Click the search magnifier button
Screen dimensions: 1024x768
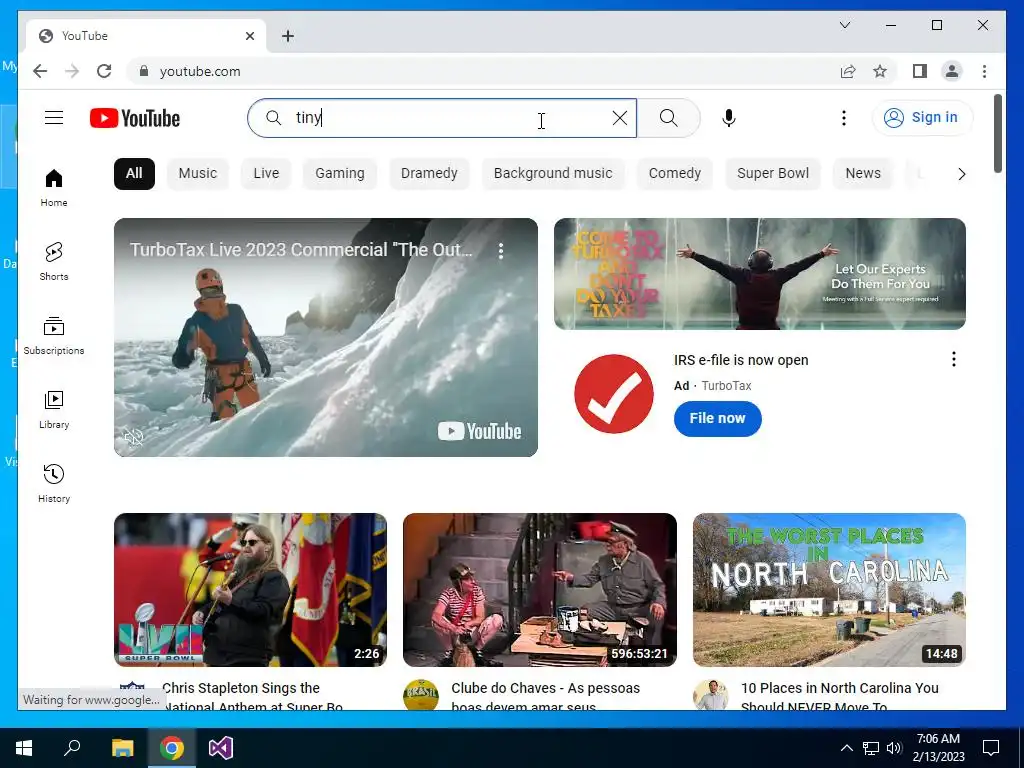668,118
